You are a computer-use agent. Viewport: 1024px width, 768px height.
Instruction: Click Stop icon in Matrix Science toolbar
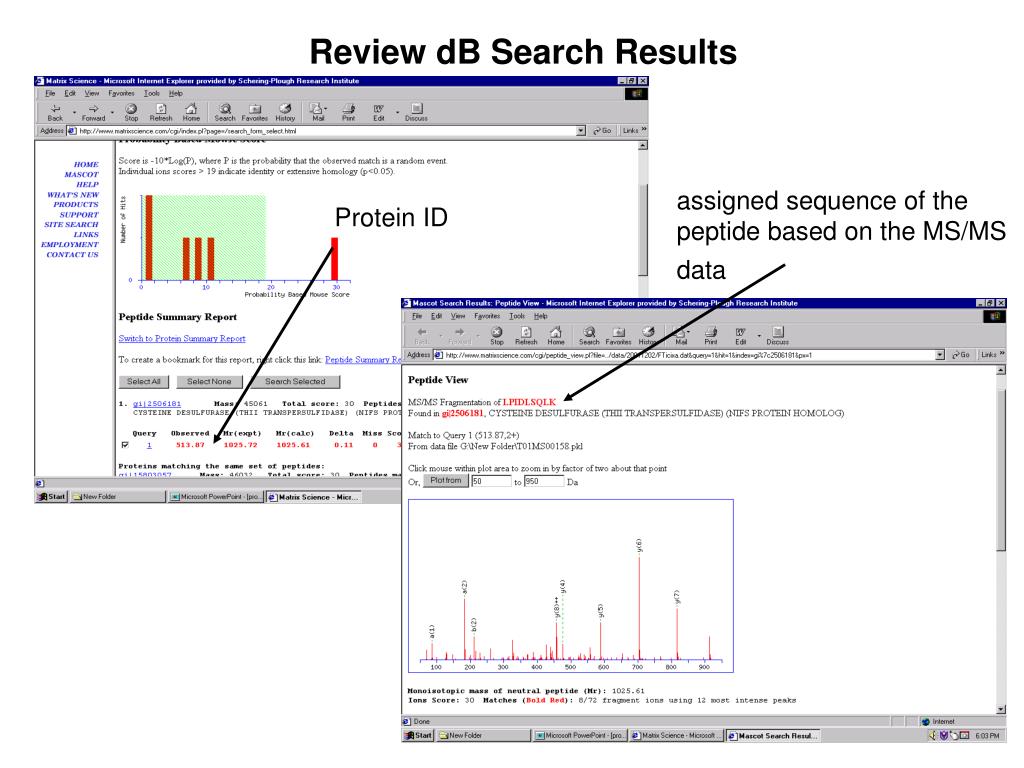(x=131, y=112)
